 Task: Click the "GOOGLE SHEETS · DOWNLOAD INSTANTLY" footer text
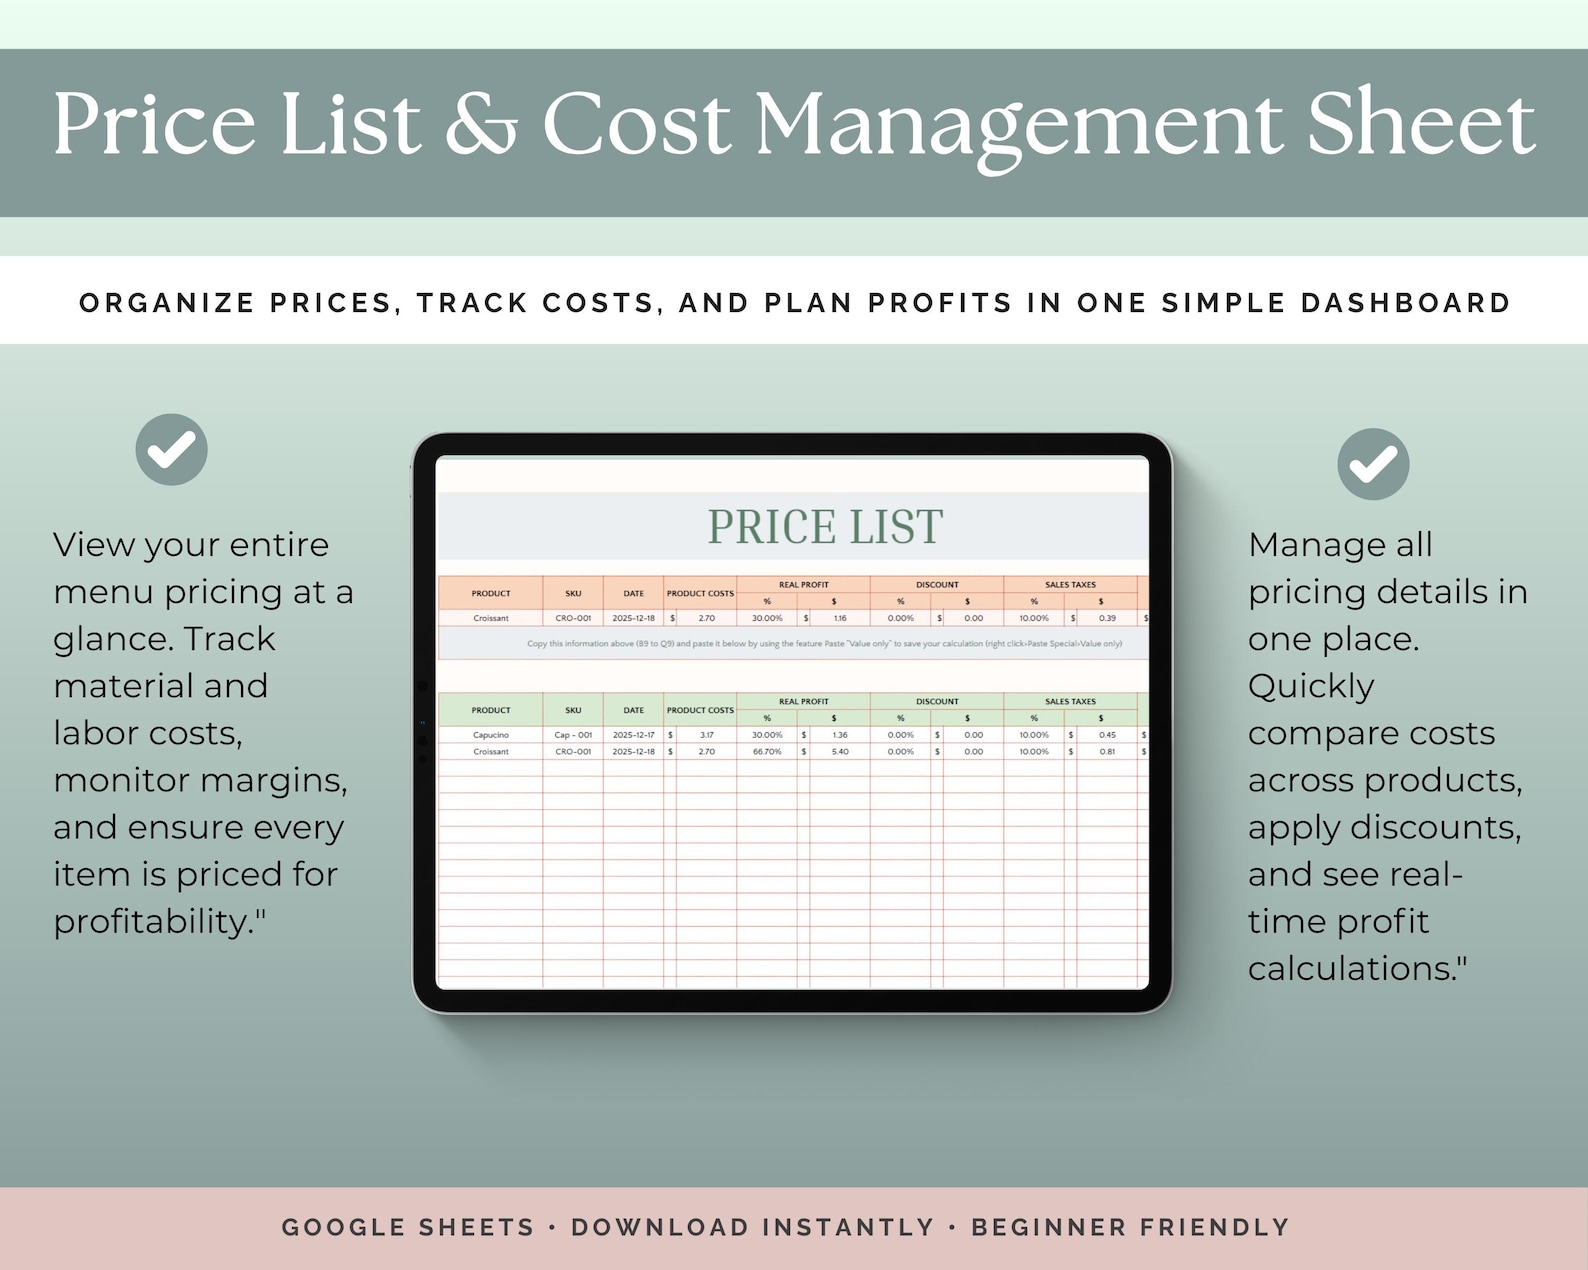[786, 1227]
